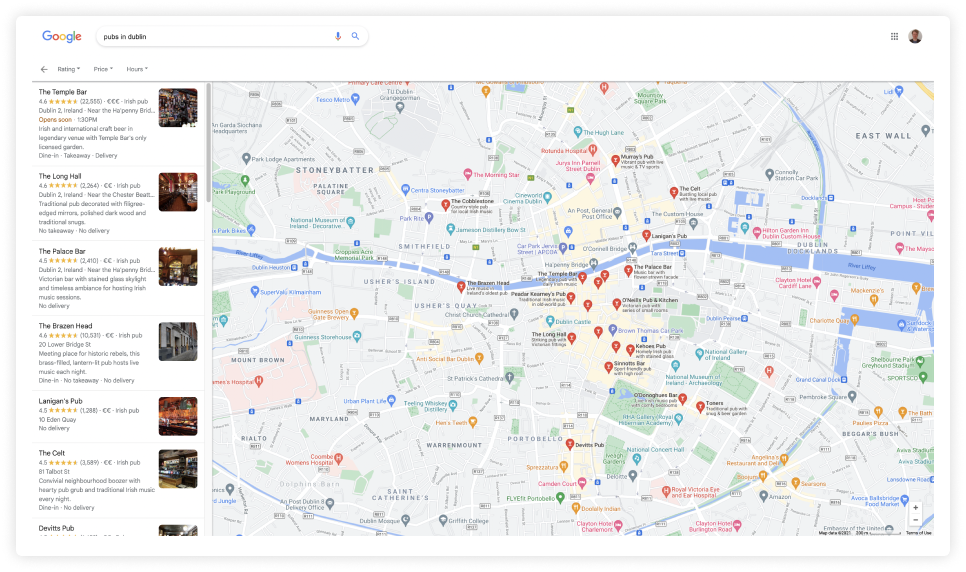The width and height of the screenshot is (966, 572).
Task: Click Urban Plant Life map marker
Action: 391,401
